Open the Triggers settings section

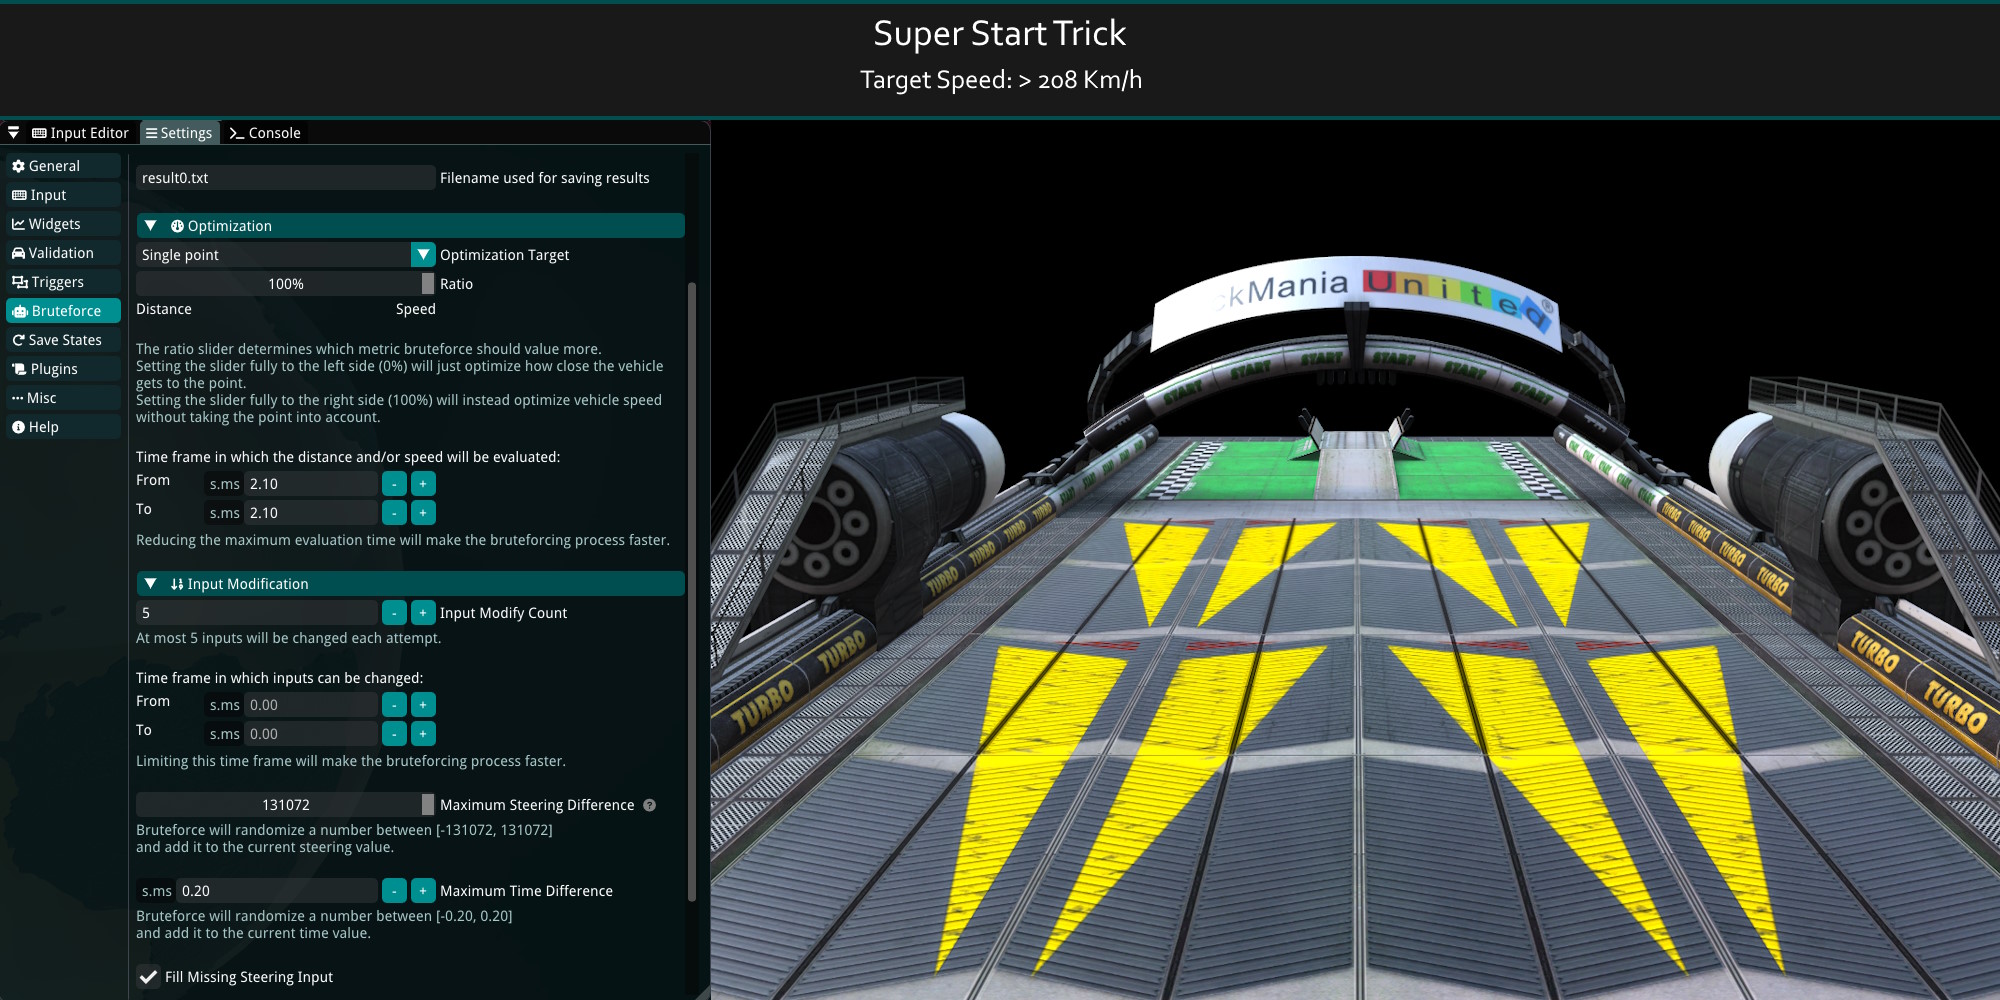coord(64,282)
